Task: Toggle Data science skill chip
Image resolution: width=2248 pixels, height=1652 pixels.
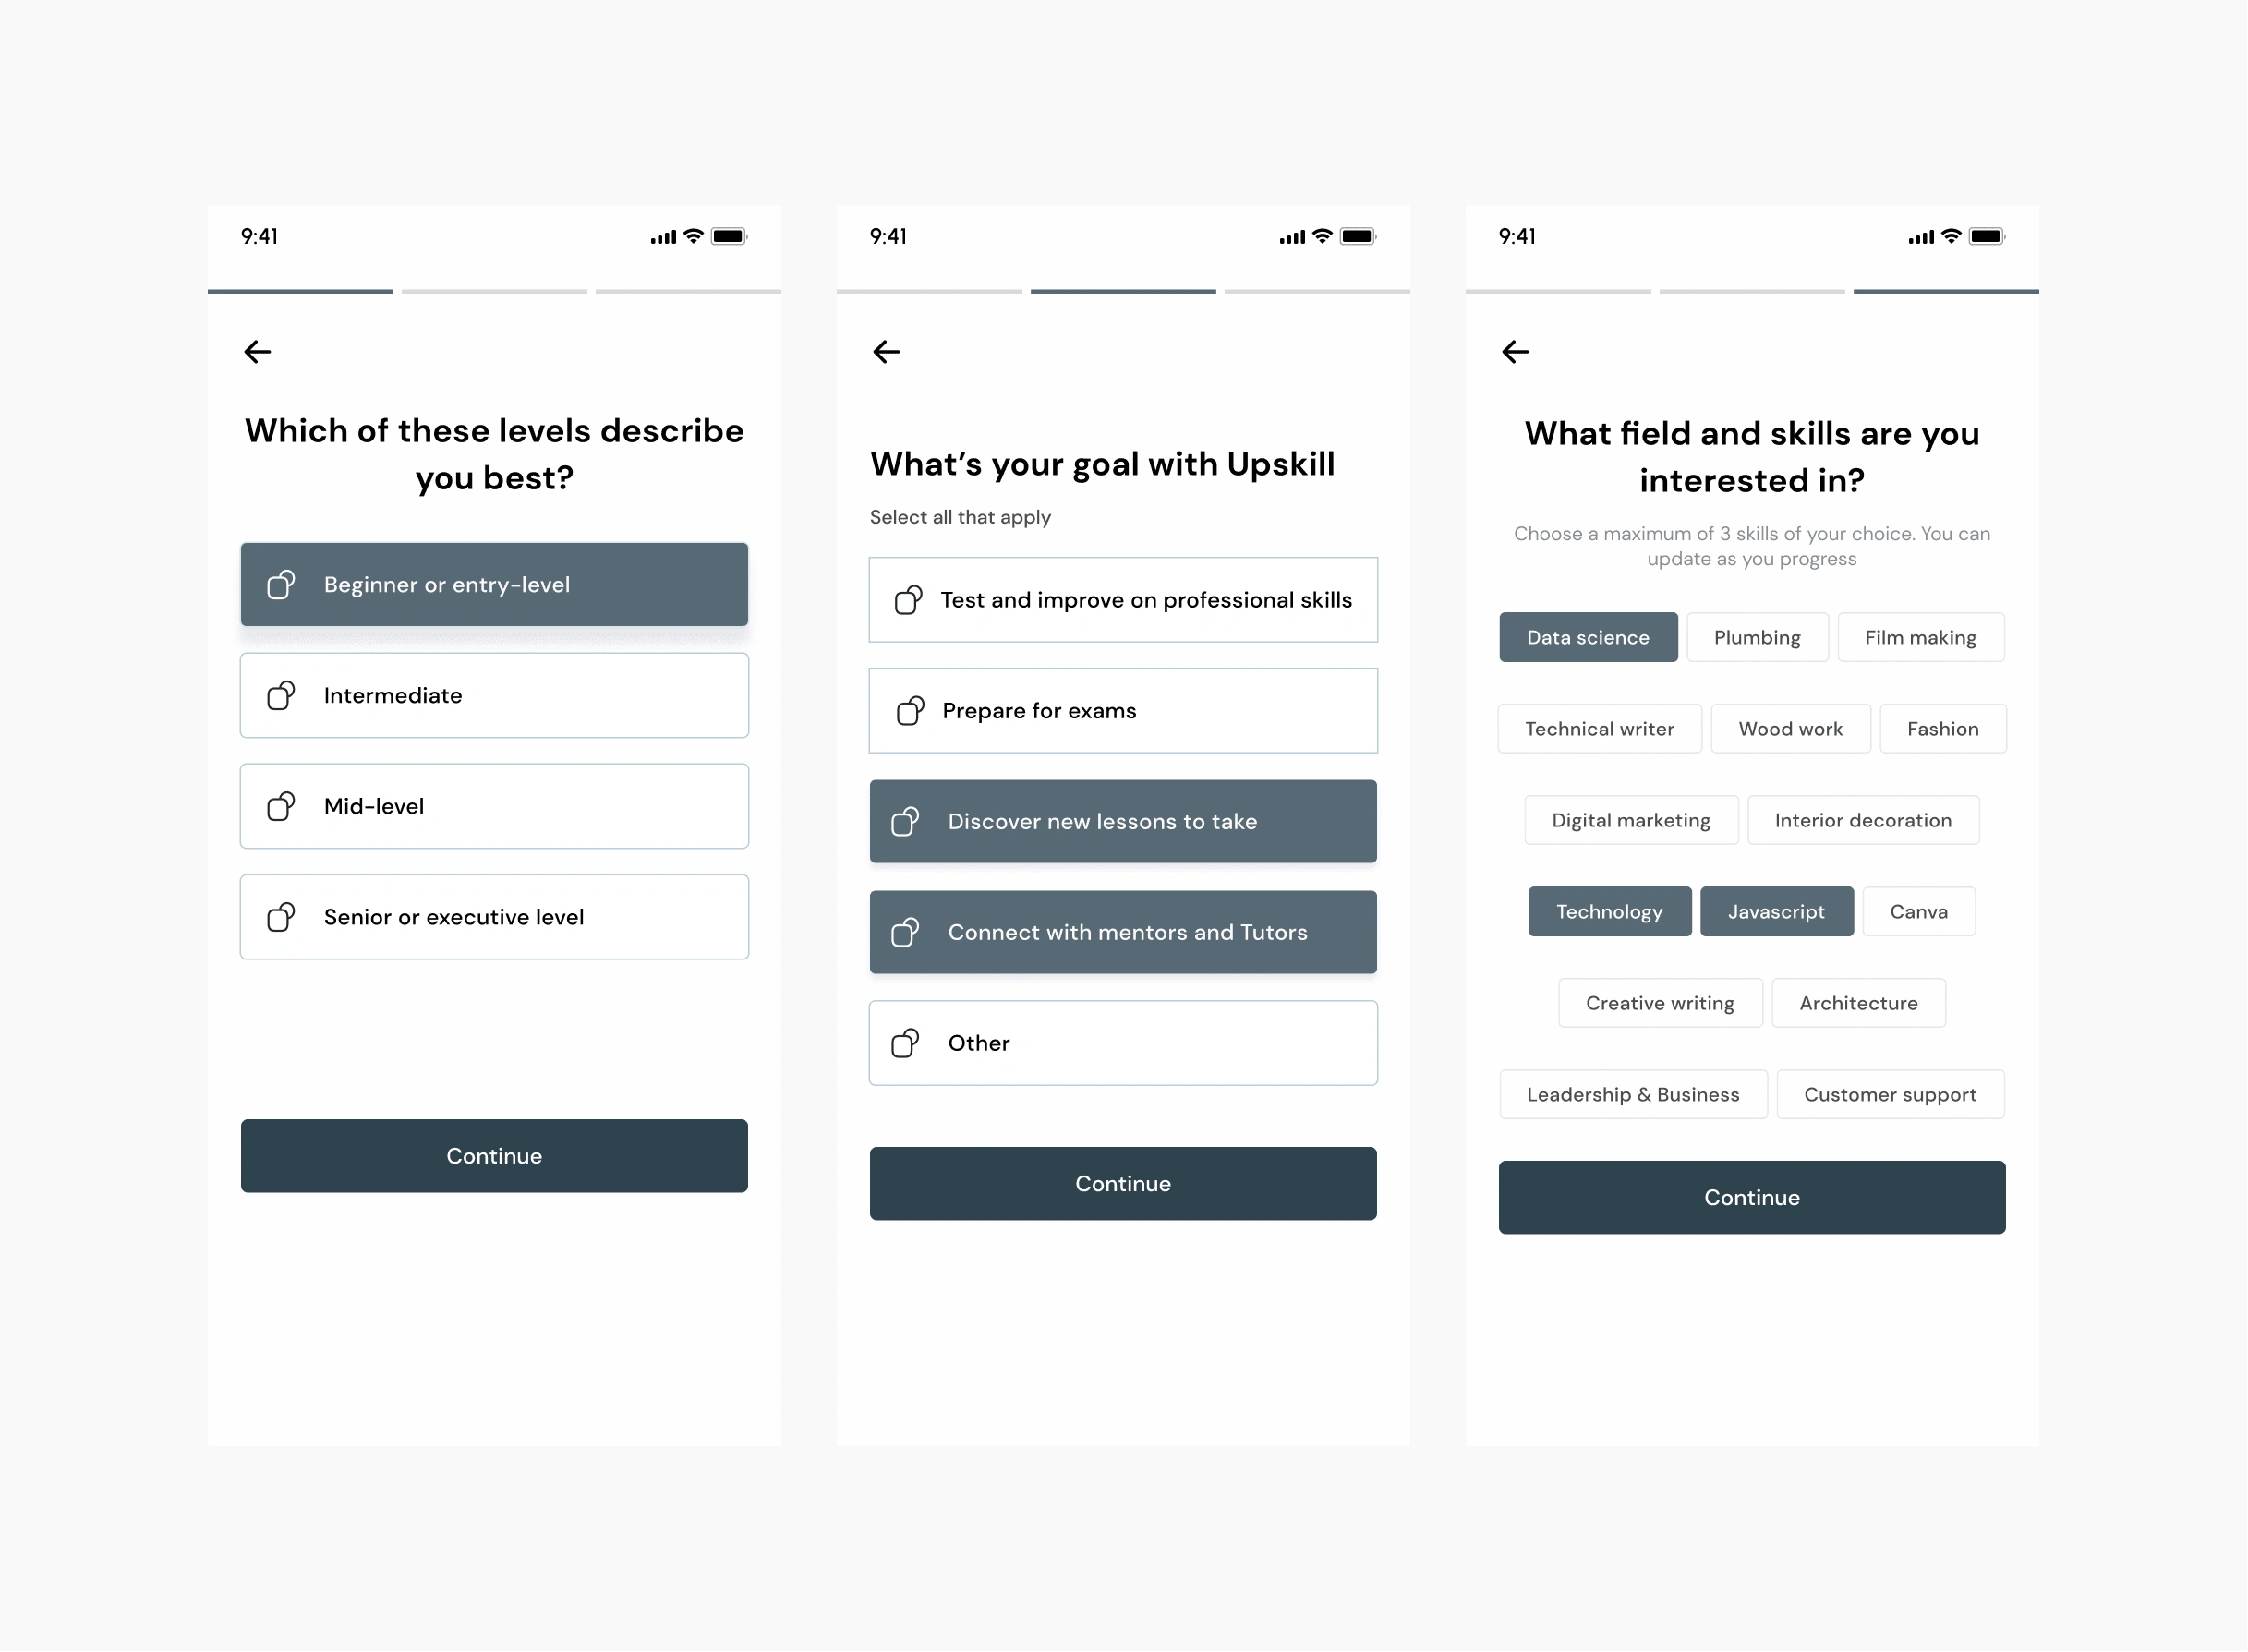Action: (x=1585, y=637)
